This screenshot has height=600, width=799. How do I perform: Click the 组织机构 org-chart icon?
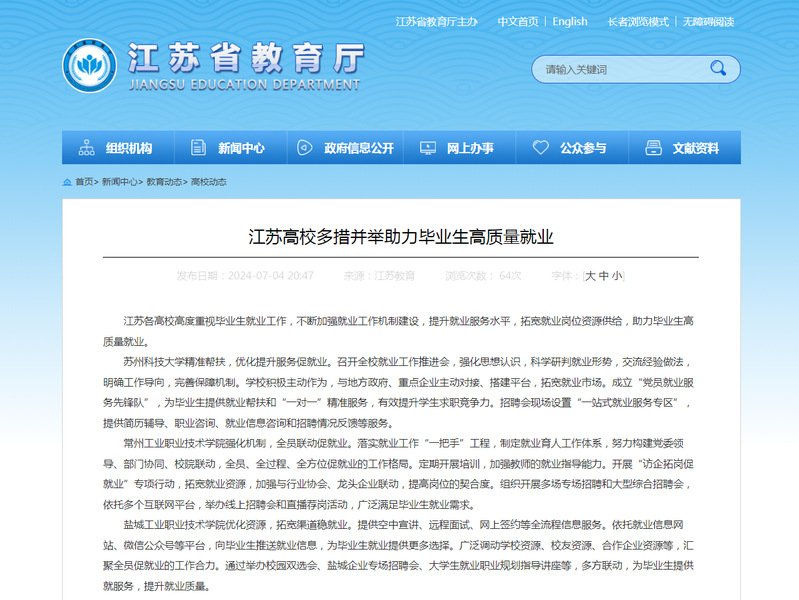coord(86,148)
